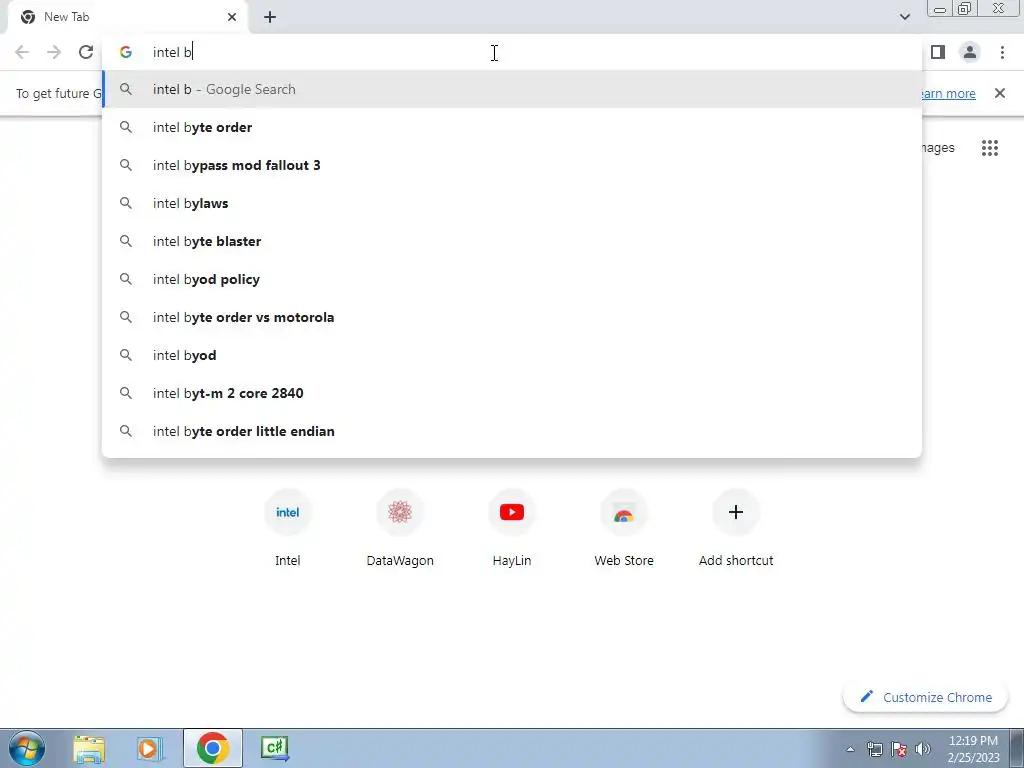Click the search icon beside 'intel byod policy'
Image resolution: width=1024 pixels, height=768 pixels.
(125, 279)
